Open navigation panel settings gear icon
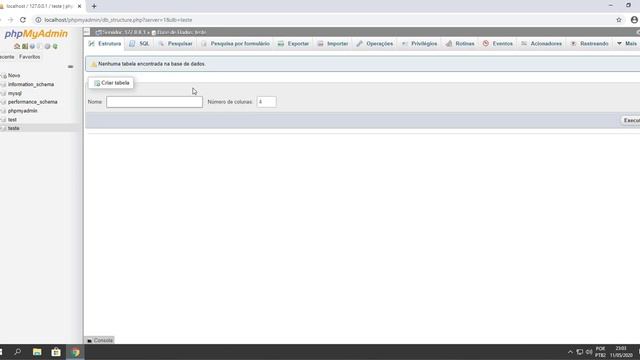 [x=47, y=47]
